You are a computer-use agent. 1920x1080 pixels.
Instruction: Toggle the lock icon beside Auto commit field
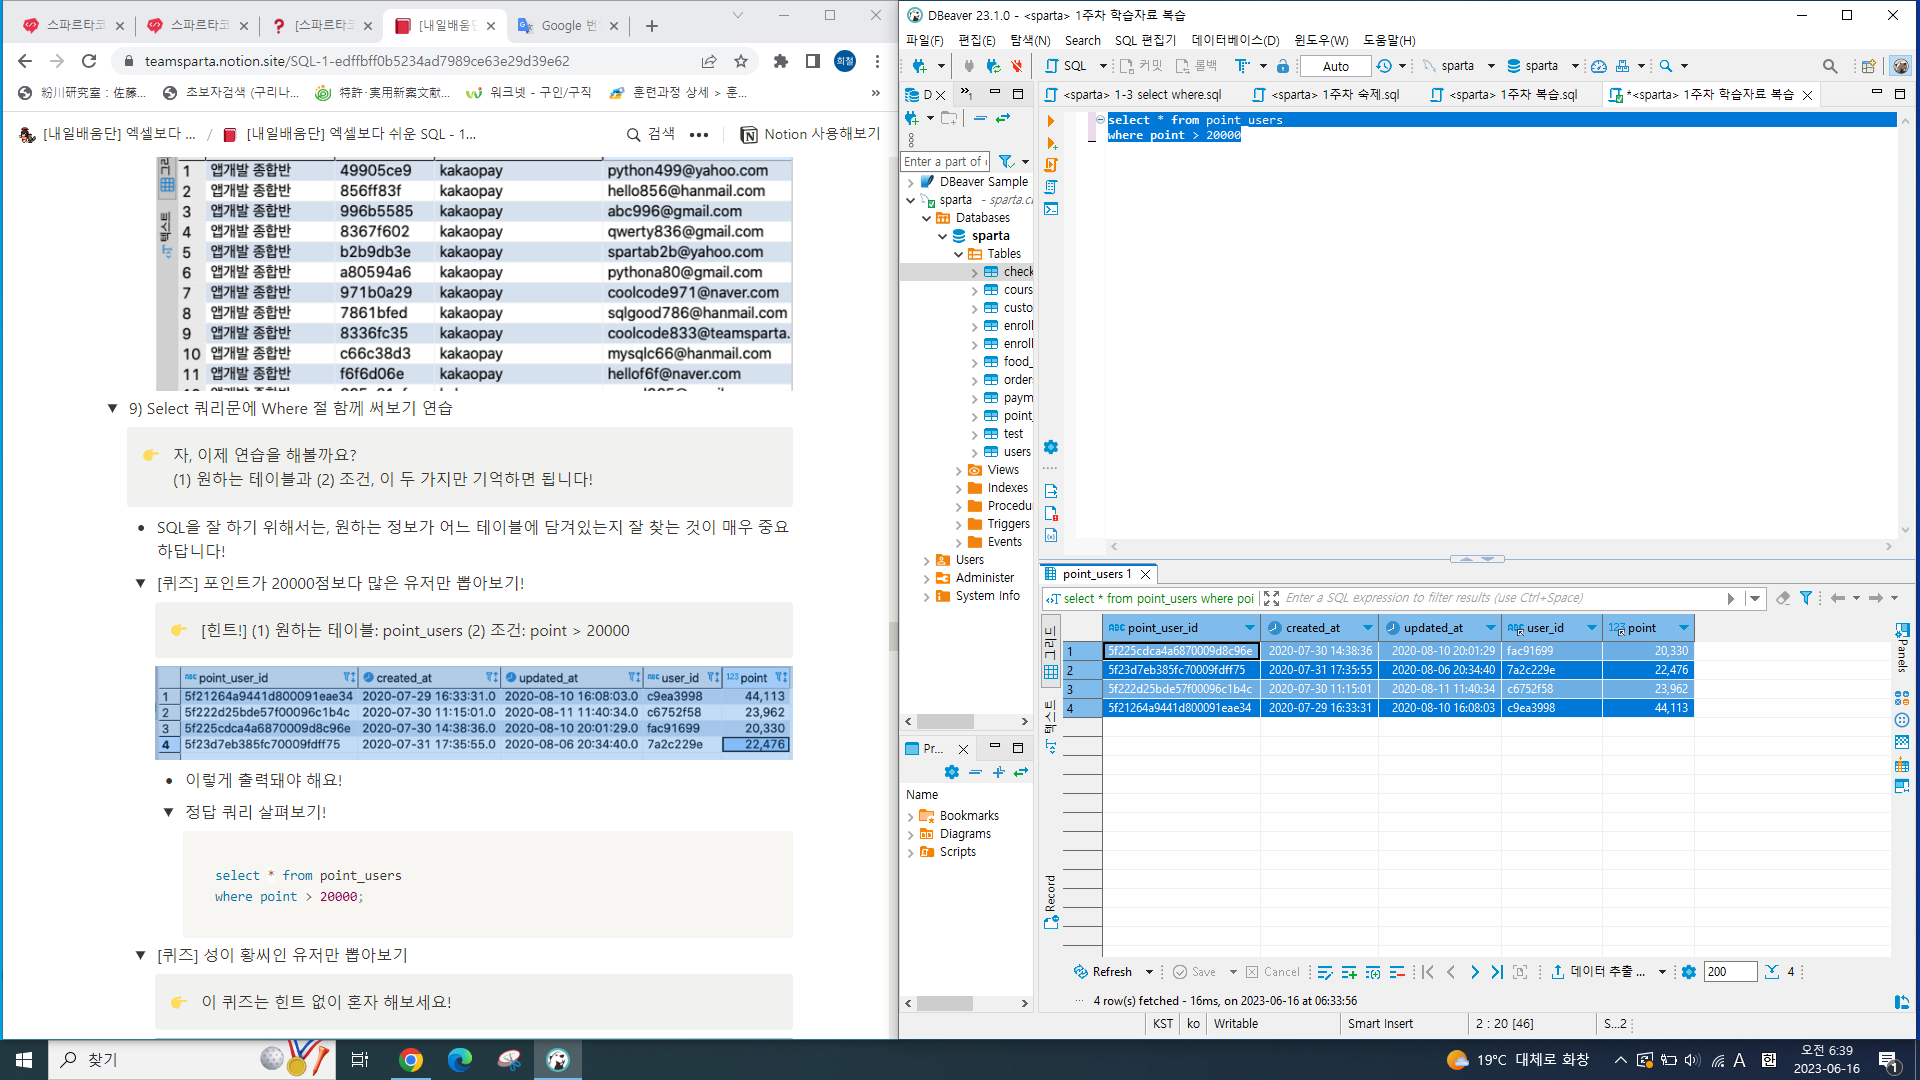click(1283, 66)
